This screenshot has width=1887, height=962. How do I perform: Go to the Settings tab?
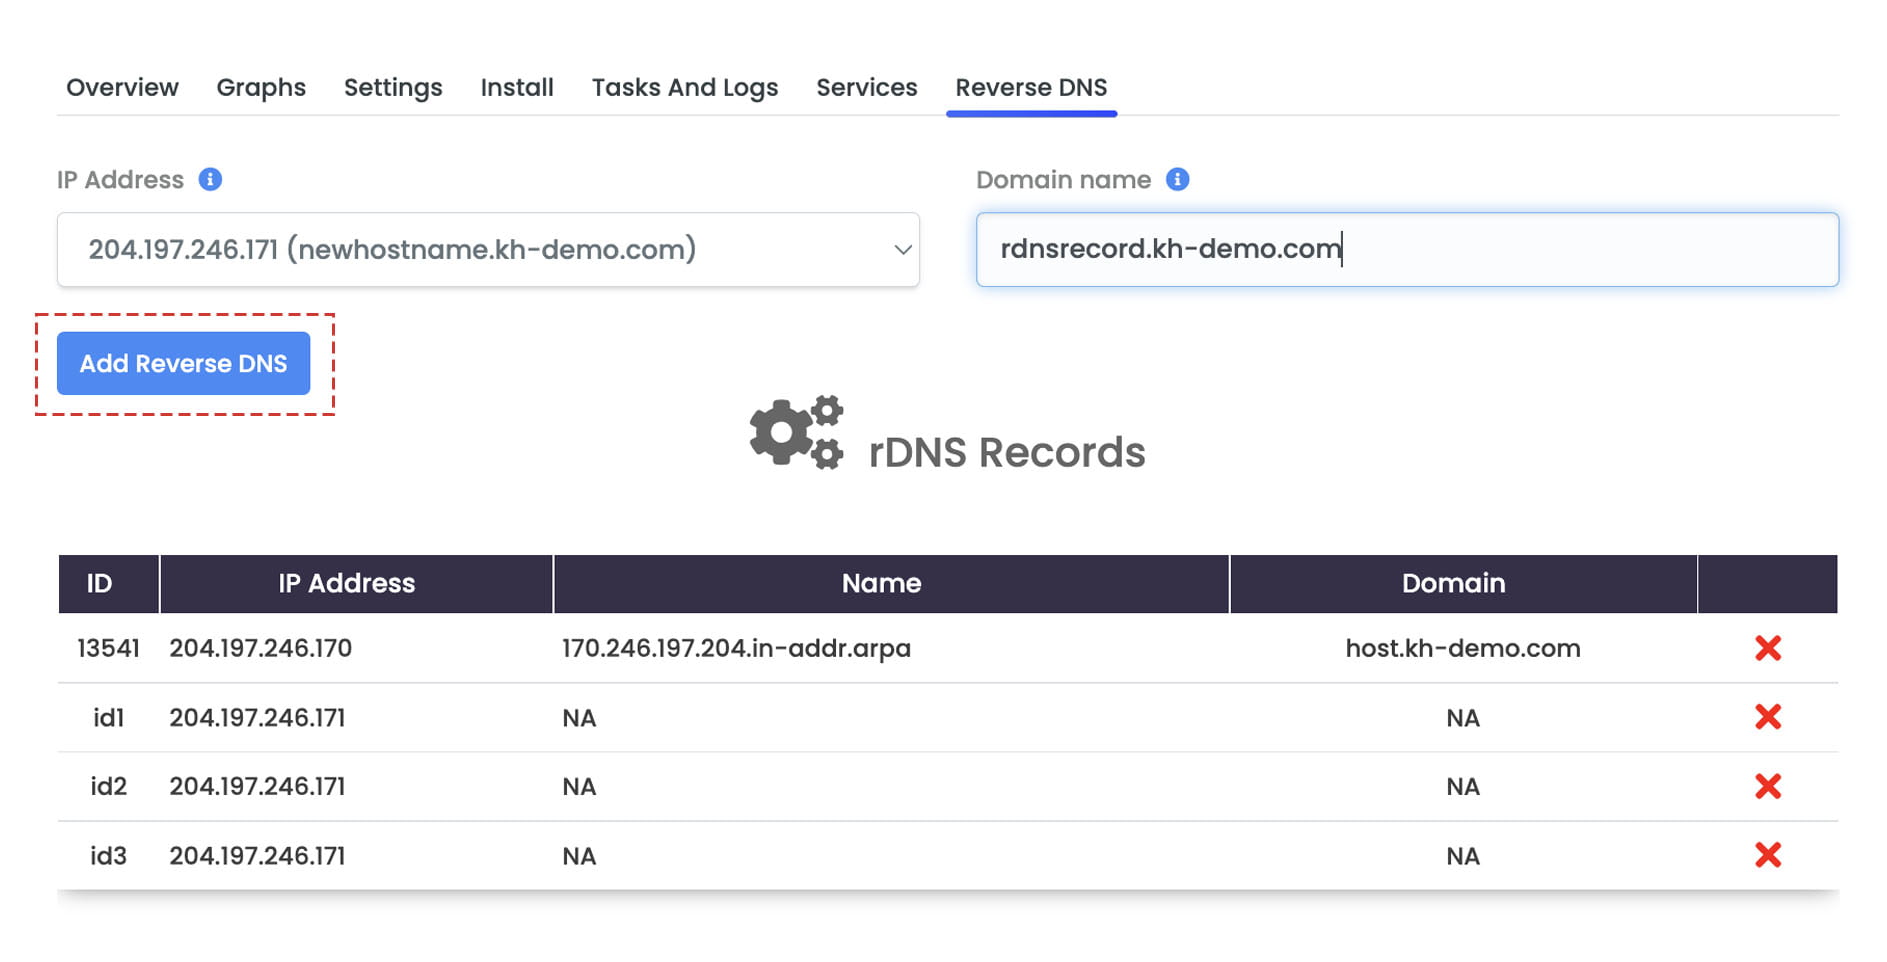(393, 88)
